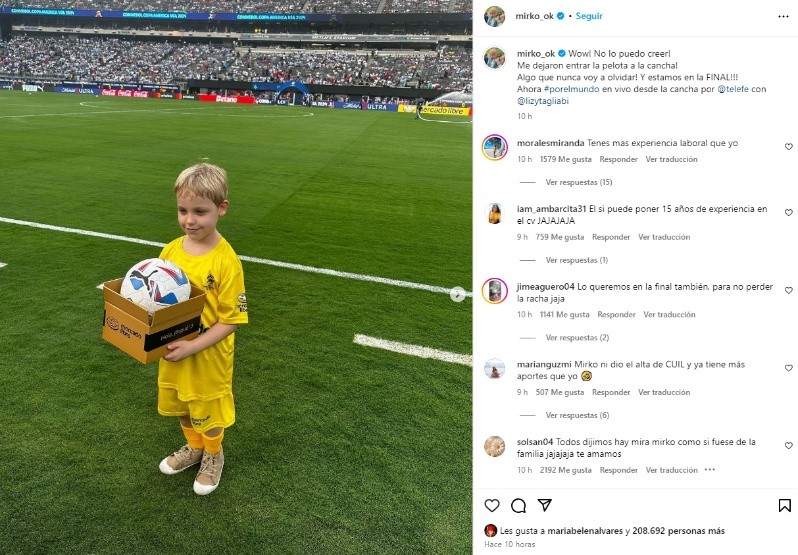Open moralesmiranda's profile avatar

pyautogui.click(x=495, y=148)
